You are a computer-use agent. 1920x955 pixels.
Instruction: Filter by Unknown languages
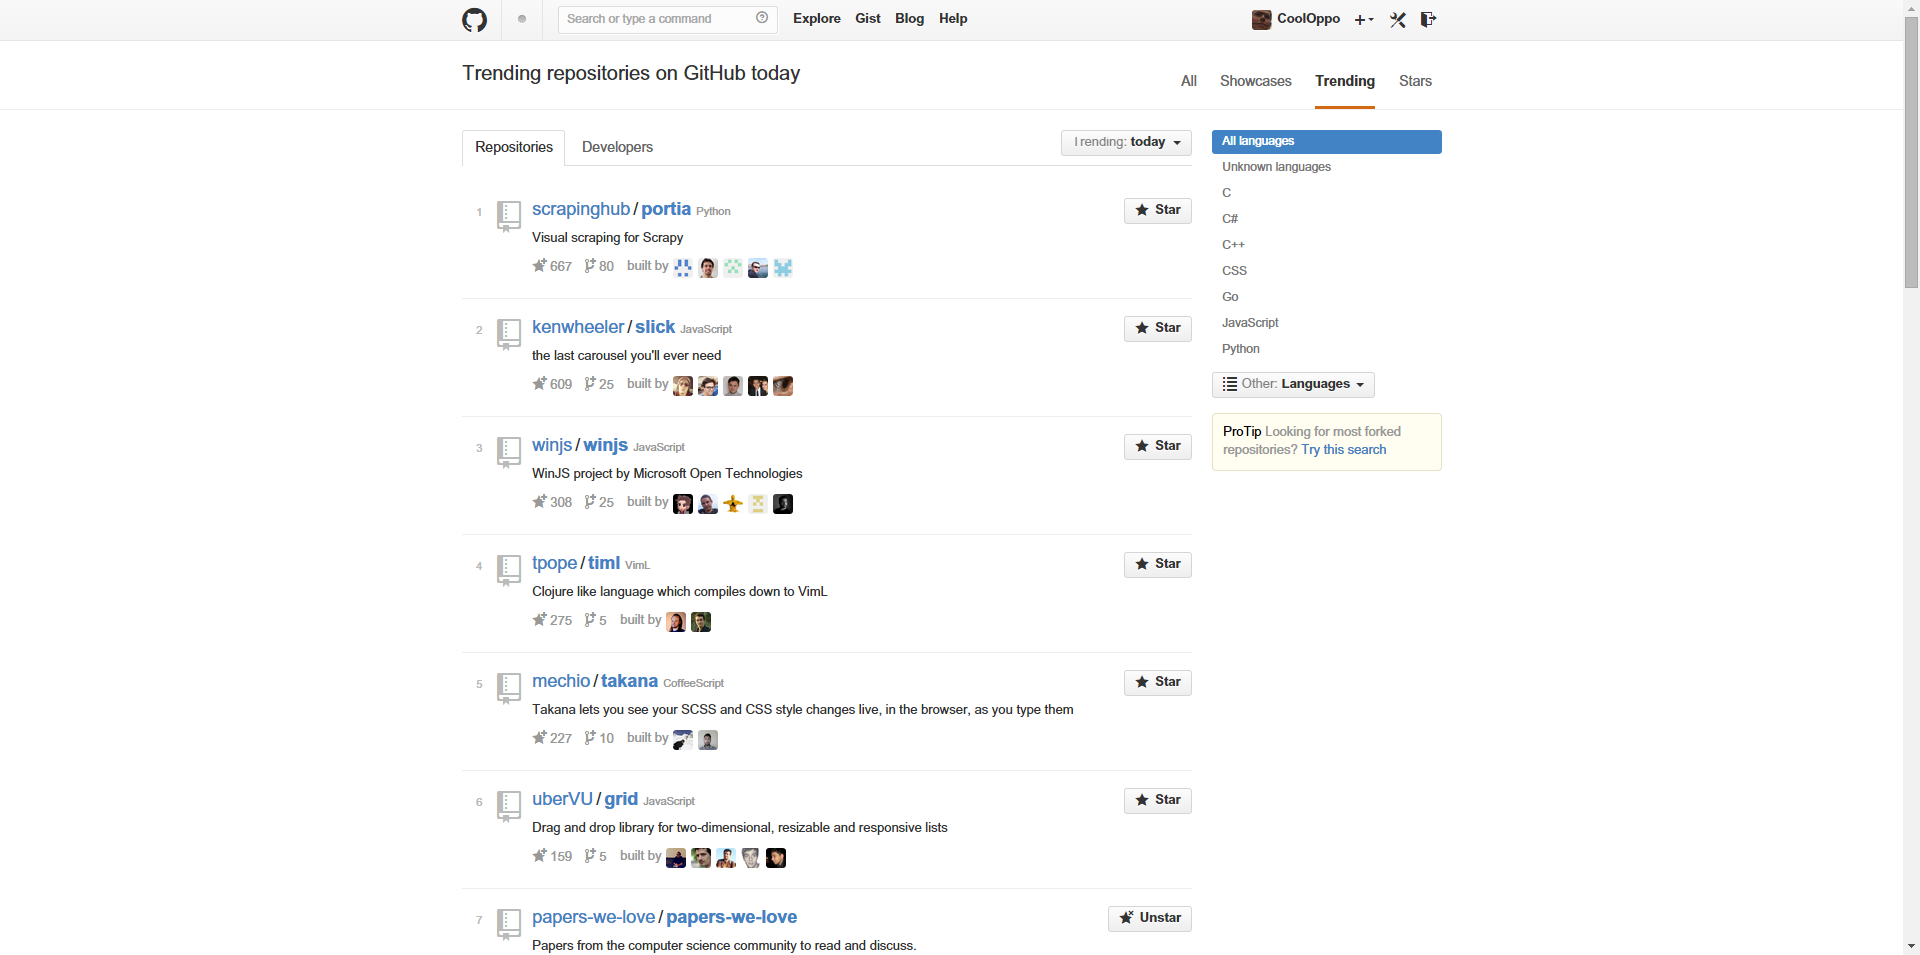pyautogui.click(x=1327, y=167)
